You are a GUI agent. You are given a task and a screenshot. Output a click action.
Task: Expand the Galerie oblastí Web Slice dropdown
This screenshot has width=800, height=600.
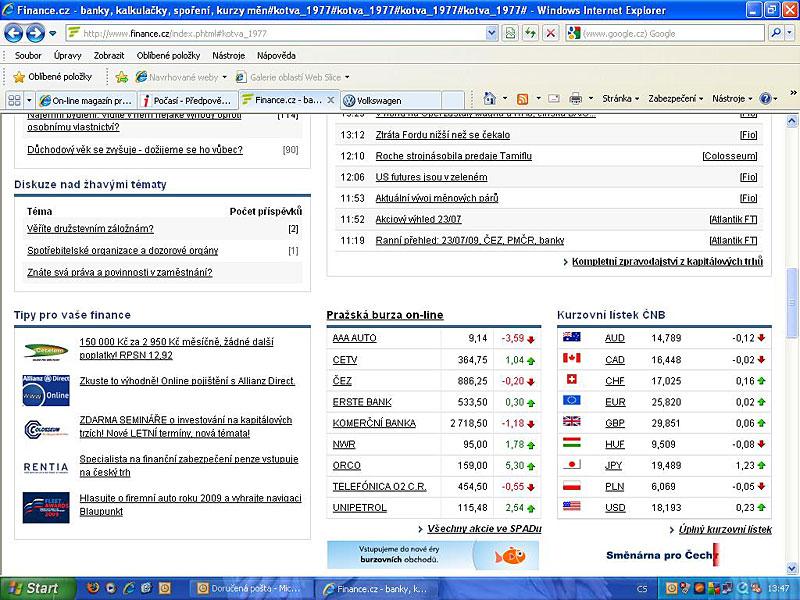(347, 78)
